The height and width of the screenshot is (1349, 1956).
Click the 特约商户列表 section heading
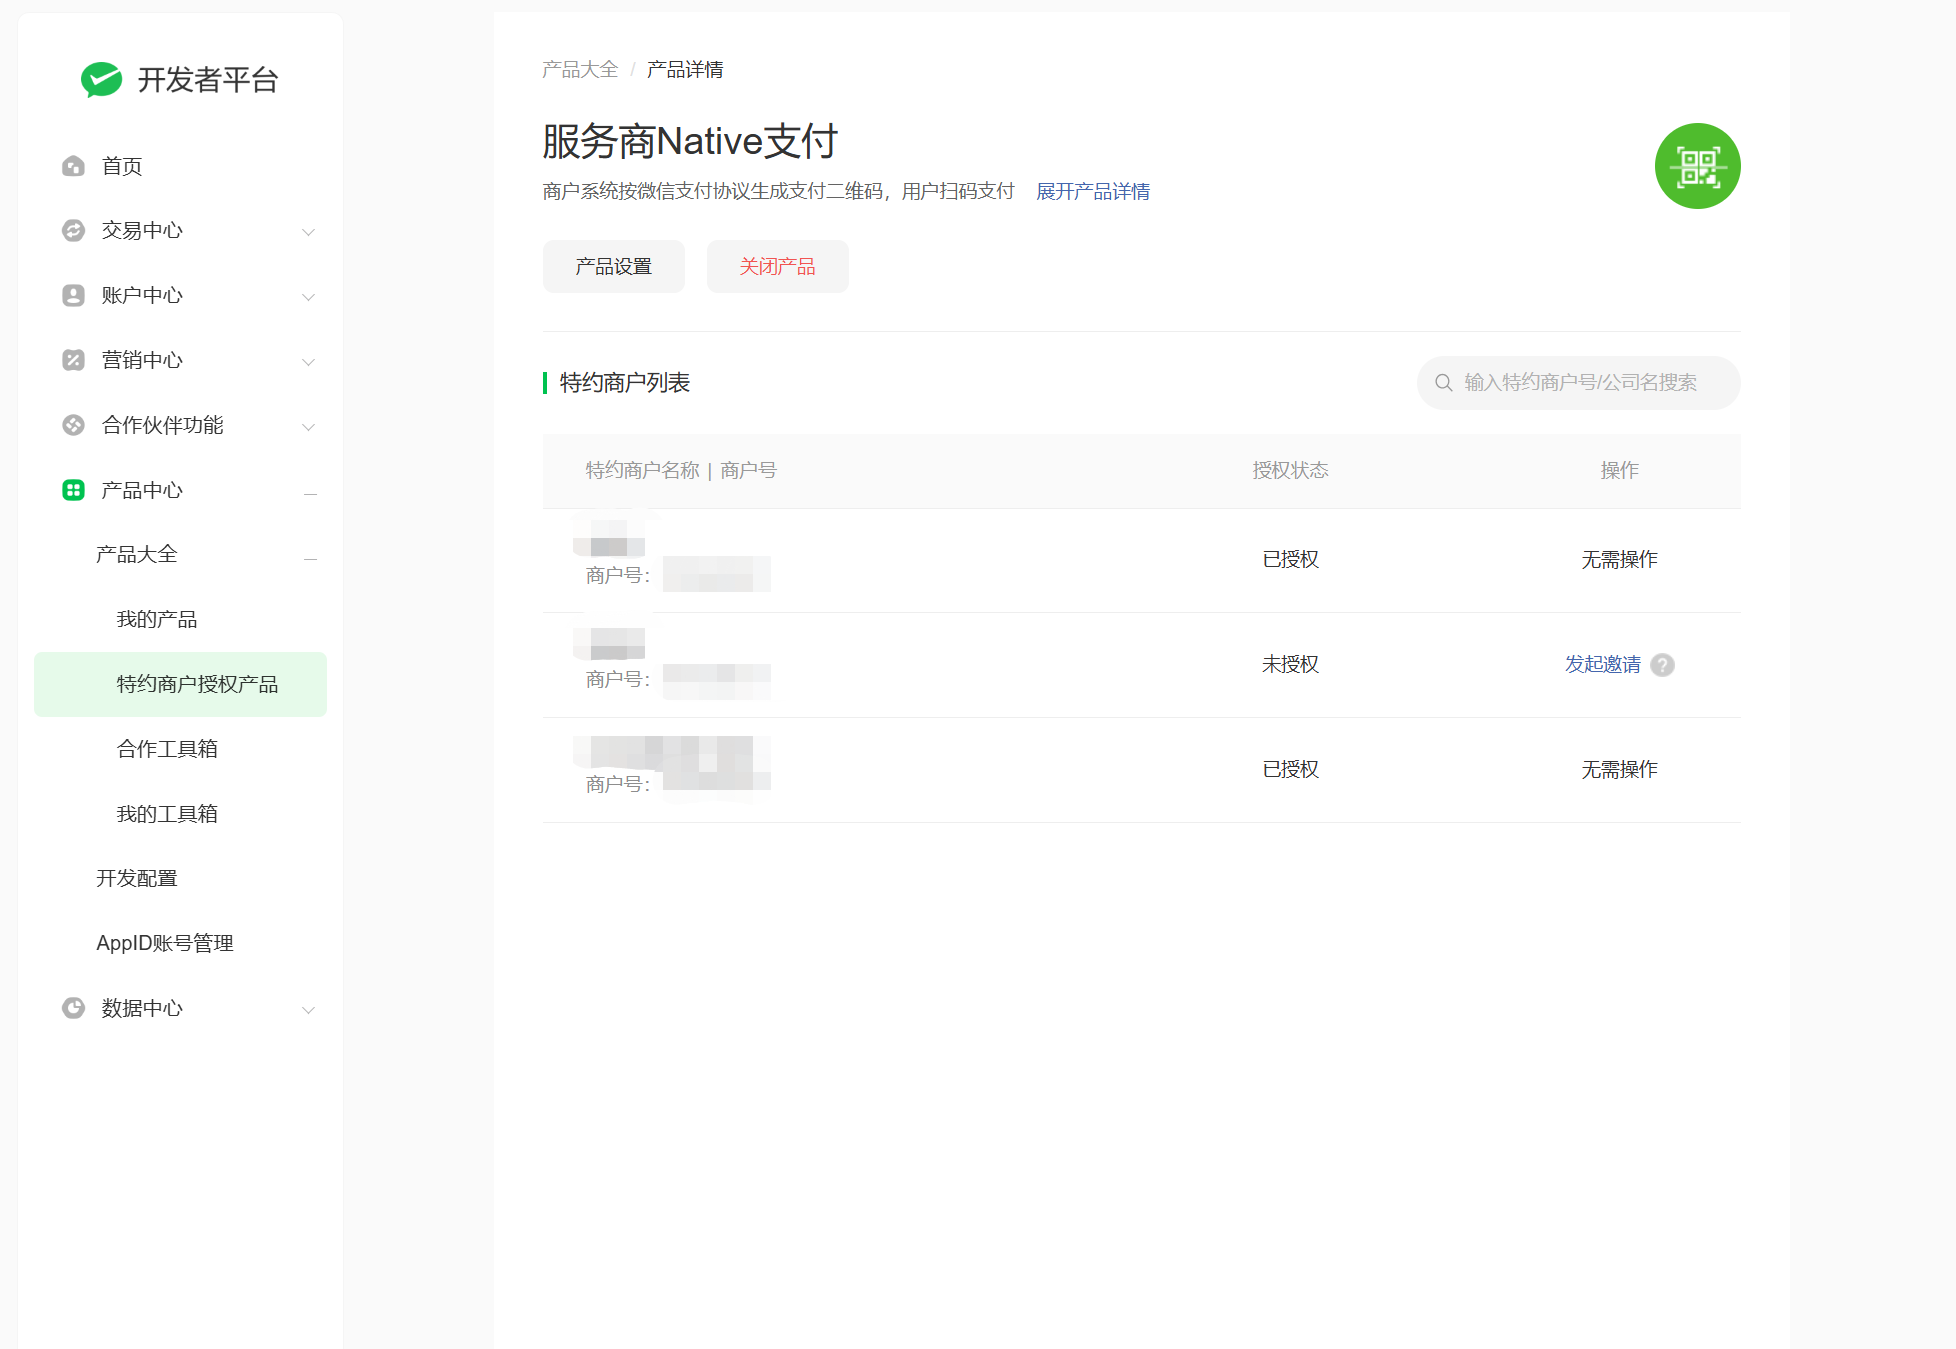(x=625, y=383)
